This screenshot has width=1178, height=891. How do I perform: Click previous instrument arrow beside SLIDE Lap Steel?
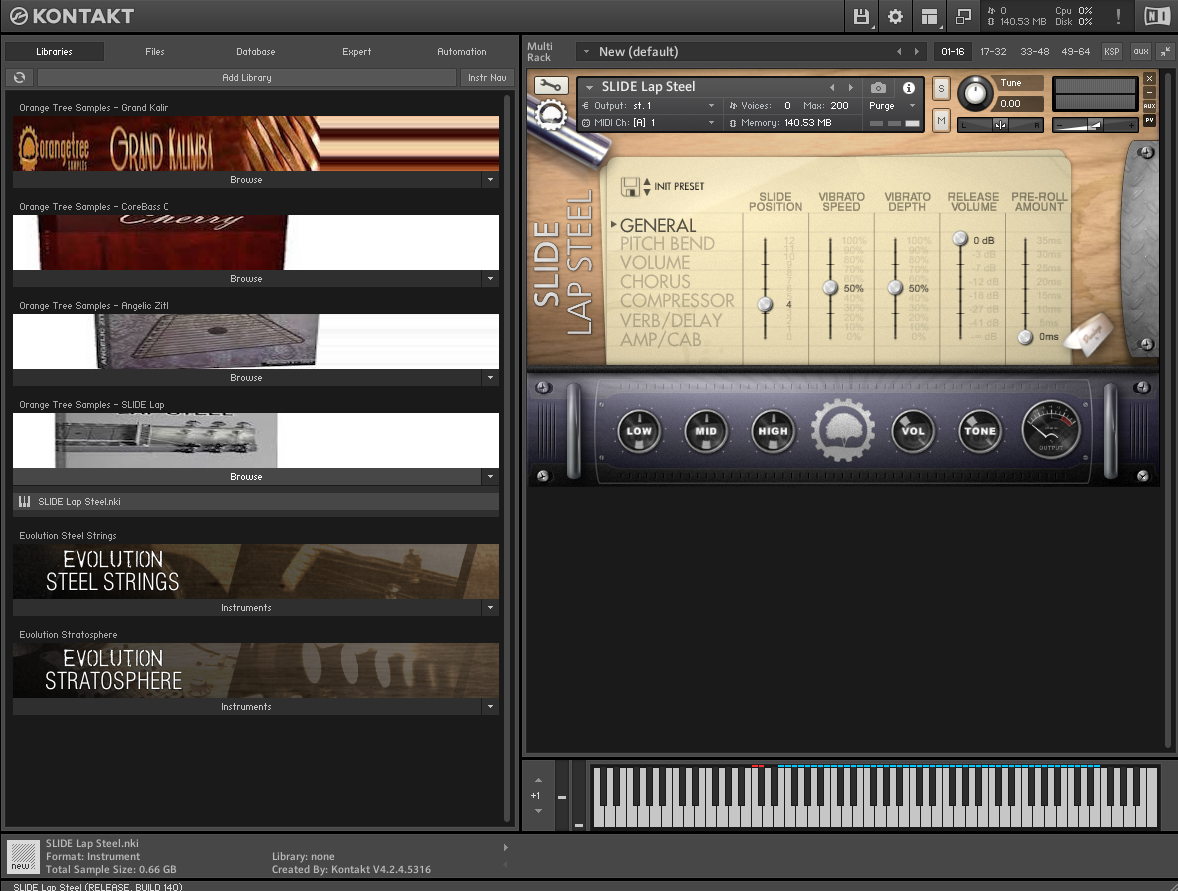[832, 88]
